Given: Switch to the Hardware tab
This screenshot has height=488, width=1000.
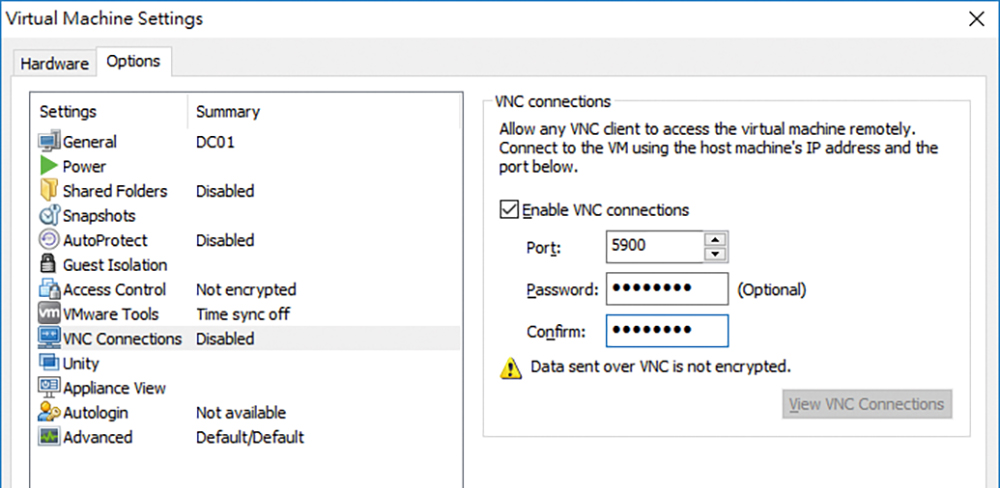Looking at the screenshot, I should tap(54, 64).
